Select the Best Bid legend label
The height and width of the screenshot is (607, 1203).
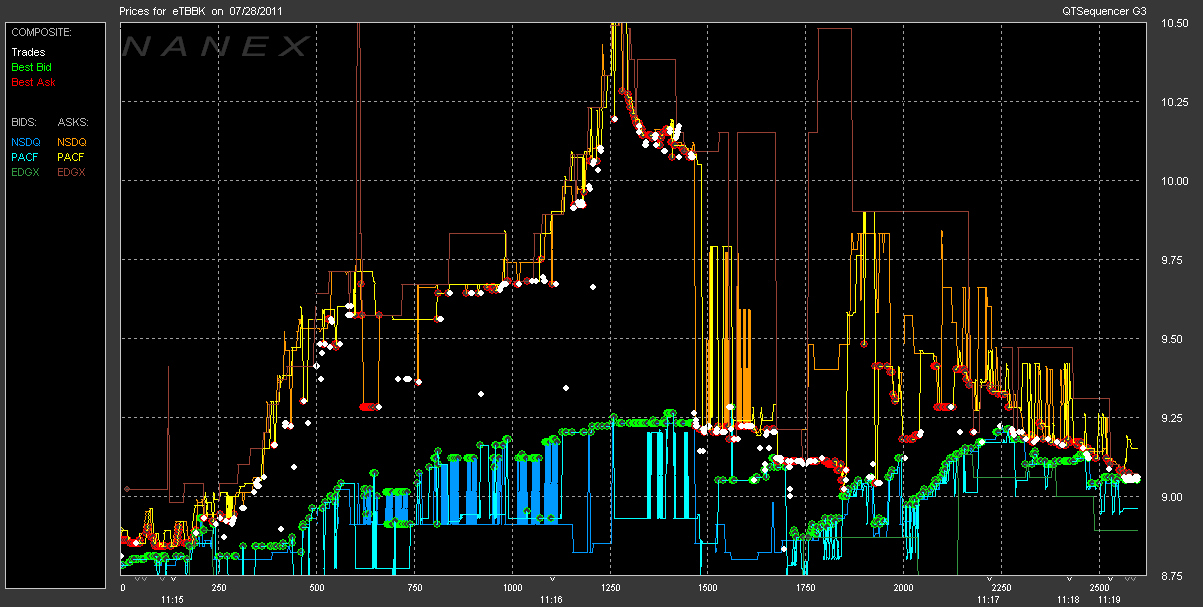click(x=31, y=67)
